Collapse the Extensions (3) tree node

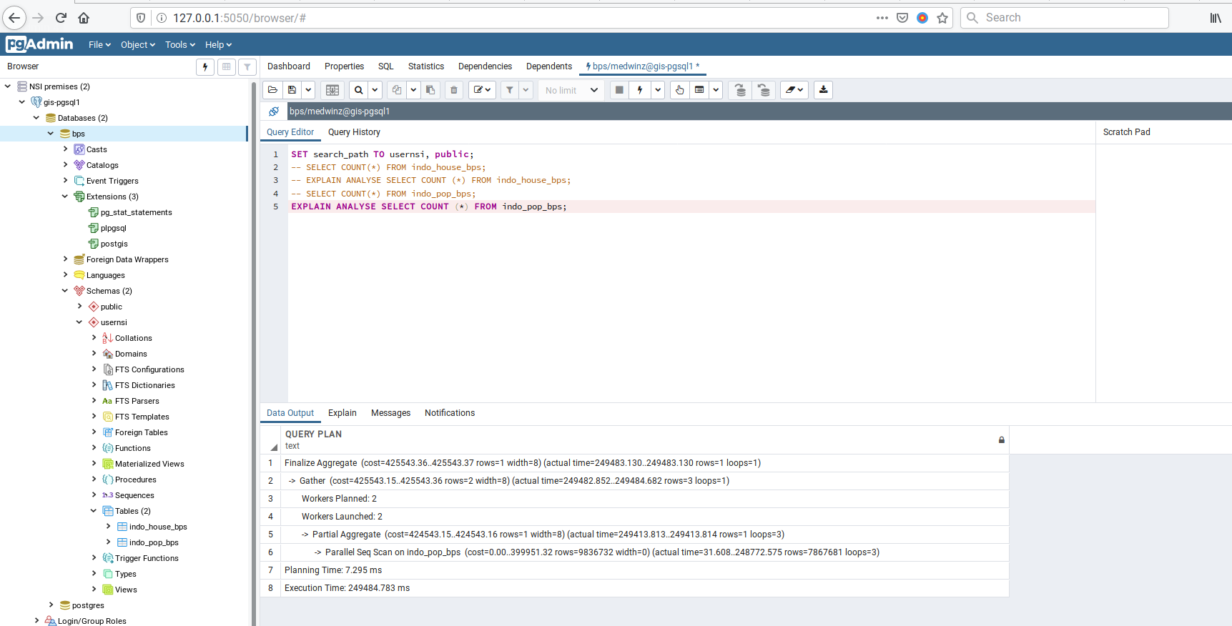pos(66,196)
